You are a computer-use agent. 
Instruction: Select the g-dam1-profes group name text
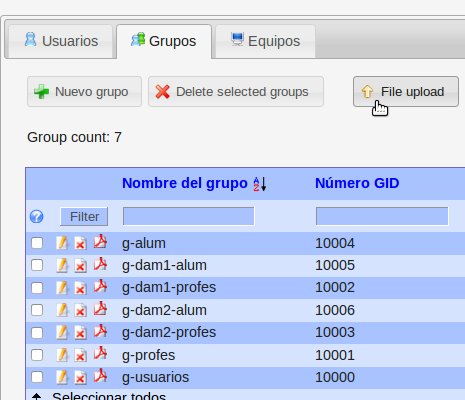(x=169, y=288)
